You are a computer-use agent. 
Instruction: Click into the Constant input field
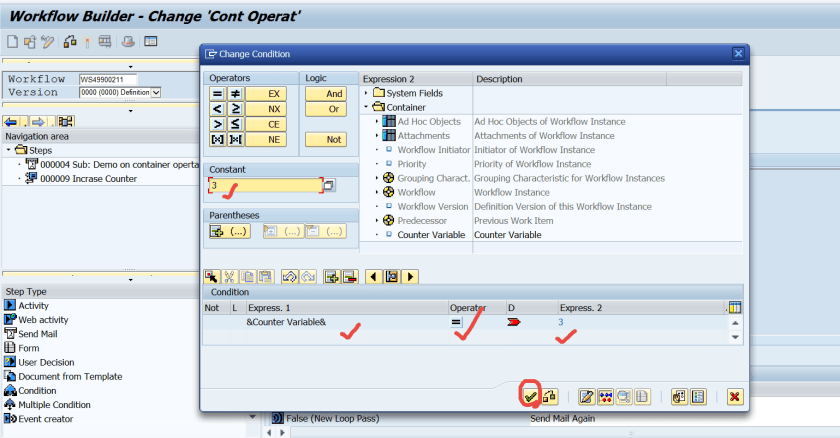coord(266,185)
